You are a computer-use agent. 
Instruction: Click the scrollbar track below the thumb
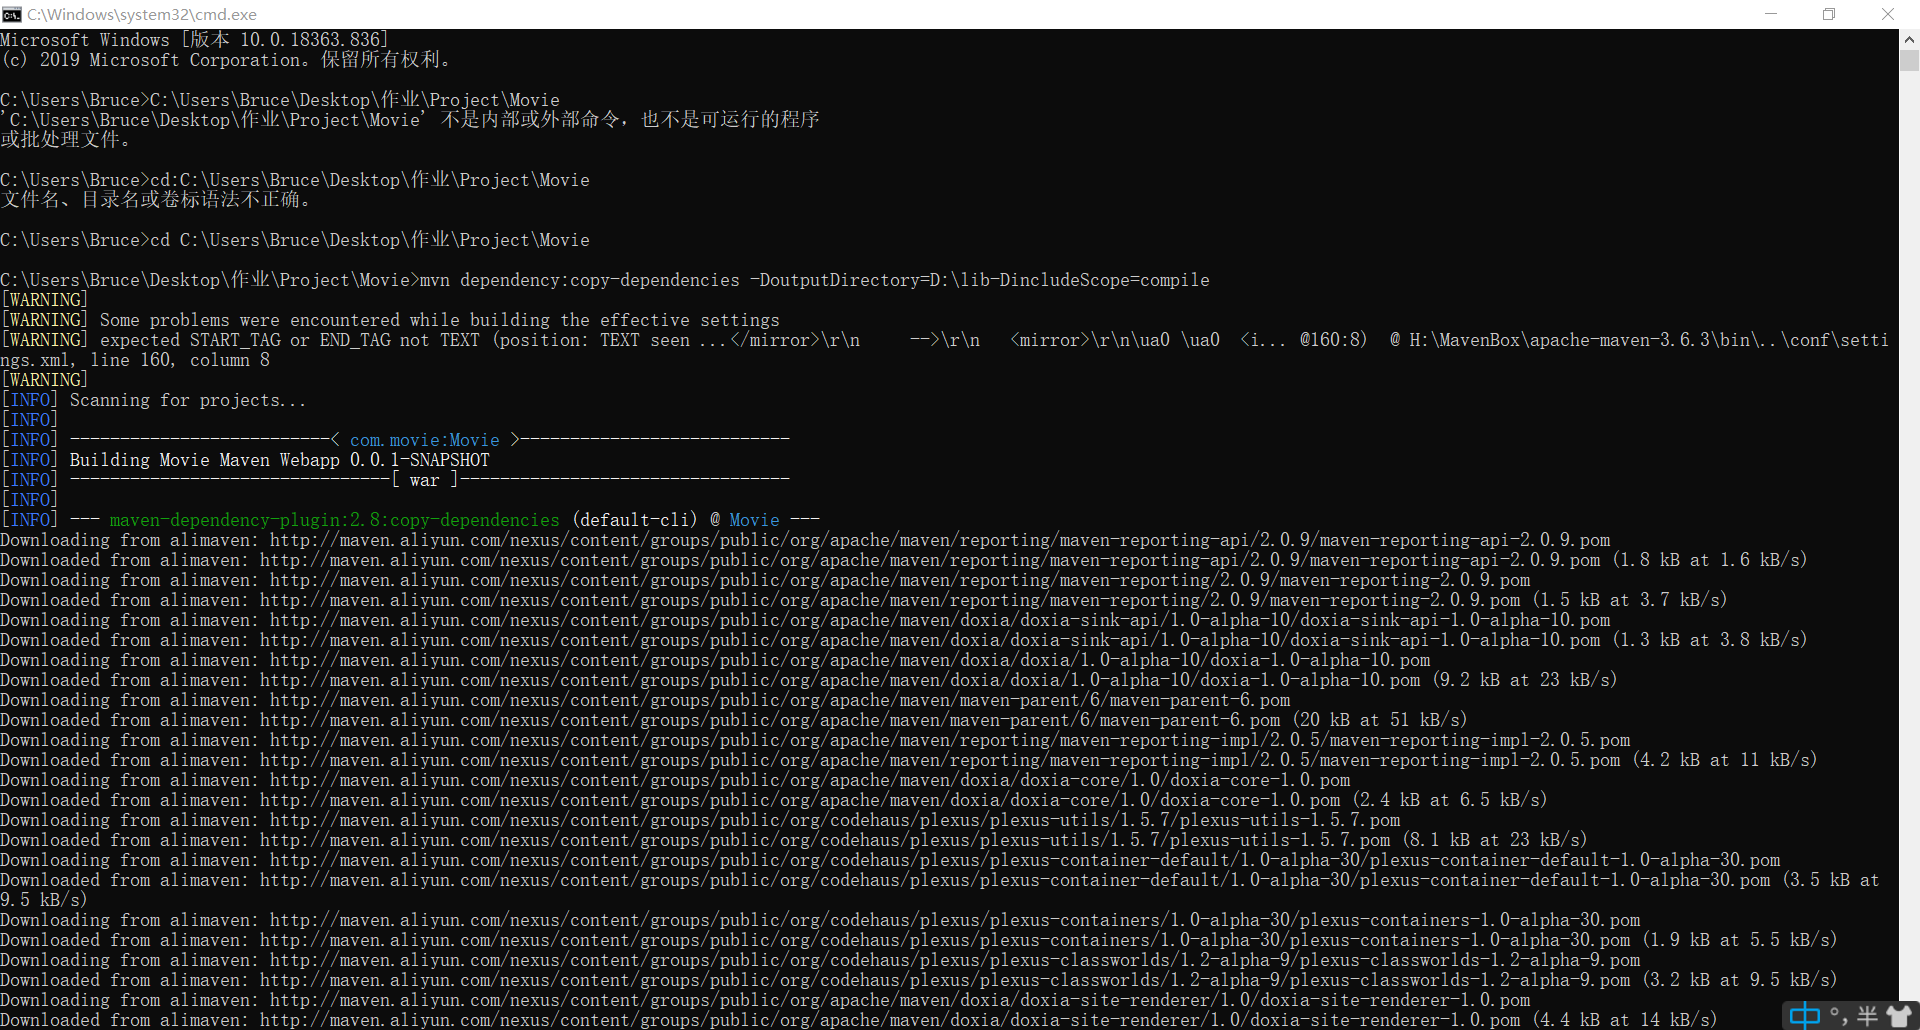tap(1910, 500)
